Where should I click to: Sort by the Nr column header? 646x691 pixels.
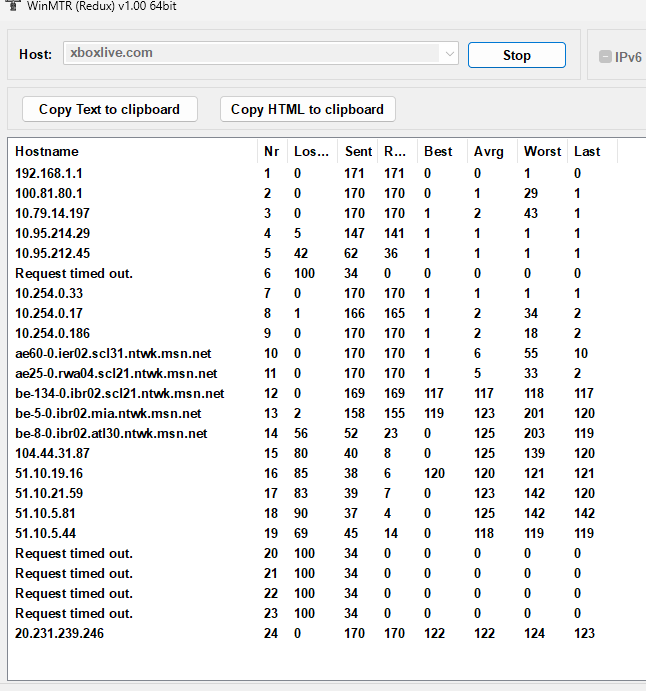click(271, 151)
